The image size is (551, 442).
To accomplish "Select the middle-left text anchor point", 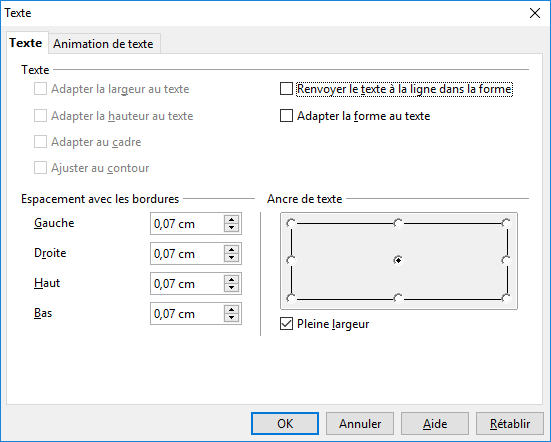I will pos(291,260).
